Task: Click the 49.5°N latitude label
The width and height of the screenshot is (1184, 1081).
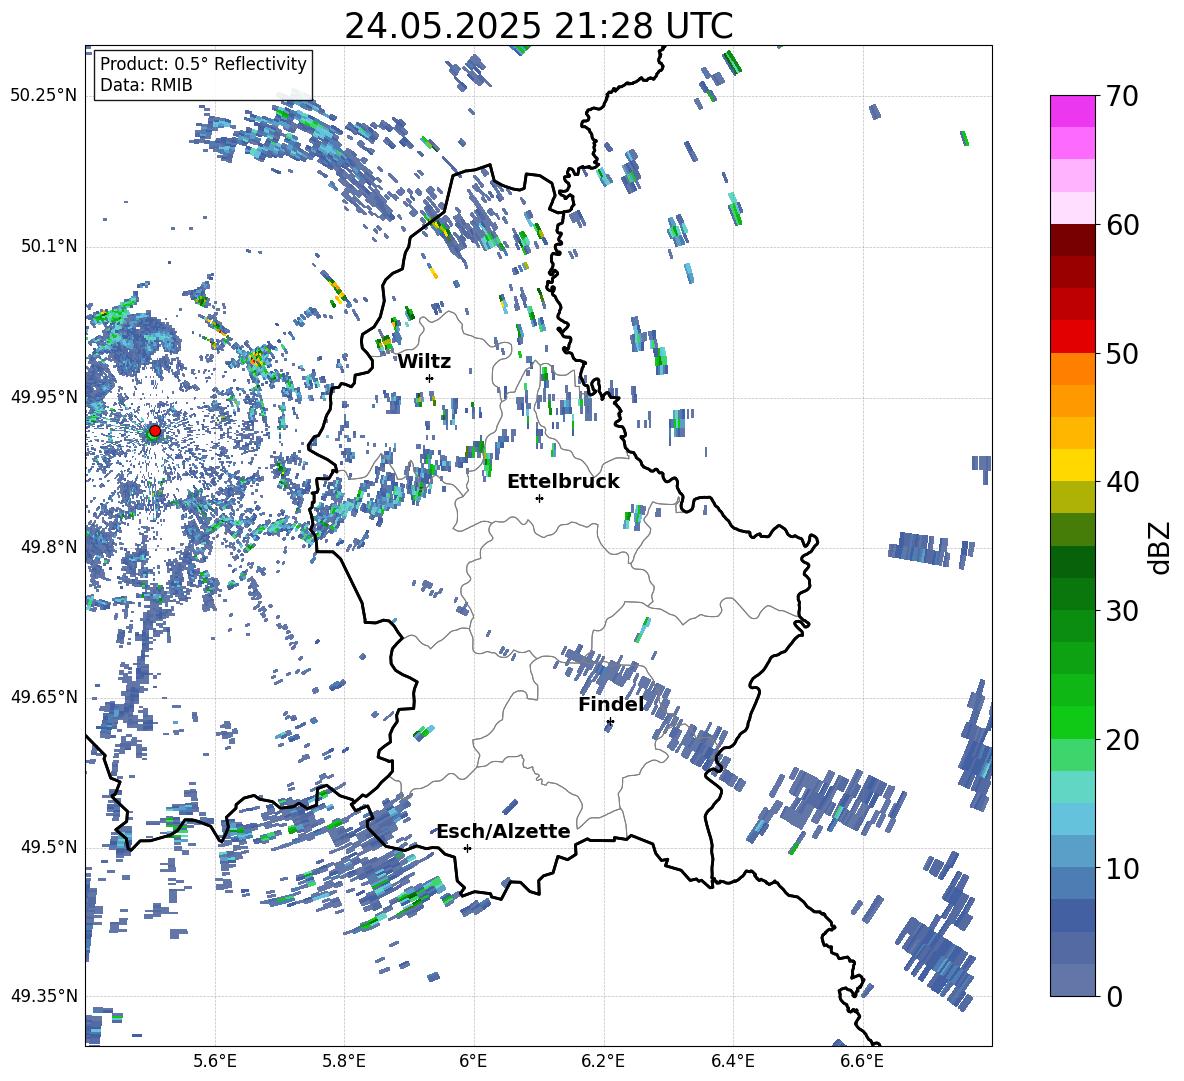Action: click(48, 846)
